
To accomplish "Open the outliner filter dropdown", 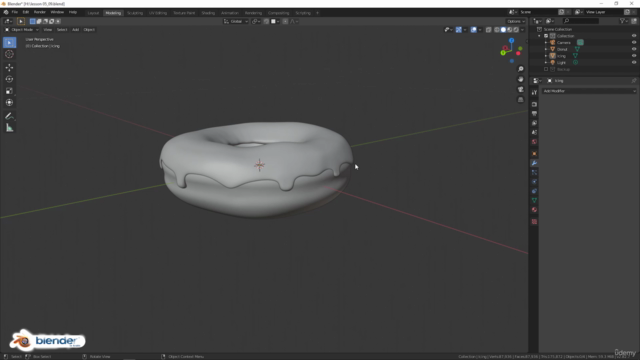I will pyautogui.click(x=624, y=21).
